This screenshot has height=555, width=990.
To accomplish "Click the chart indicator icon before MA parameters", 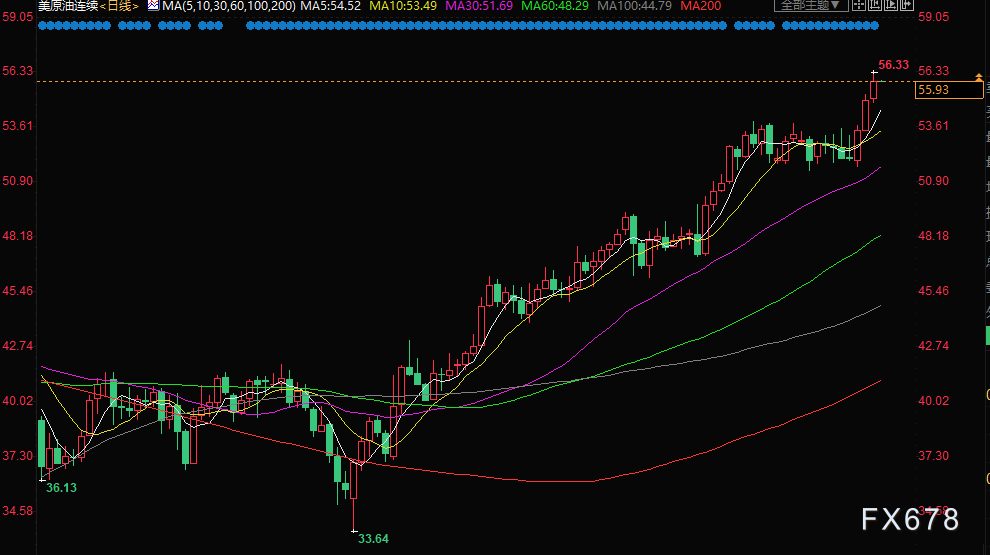I will pyautogui.click(x=153, y=6).
